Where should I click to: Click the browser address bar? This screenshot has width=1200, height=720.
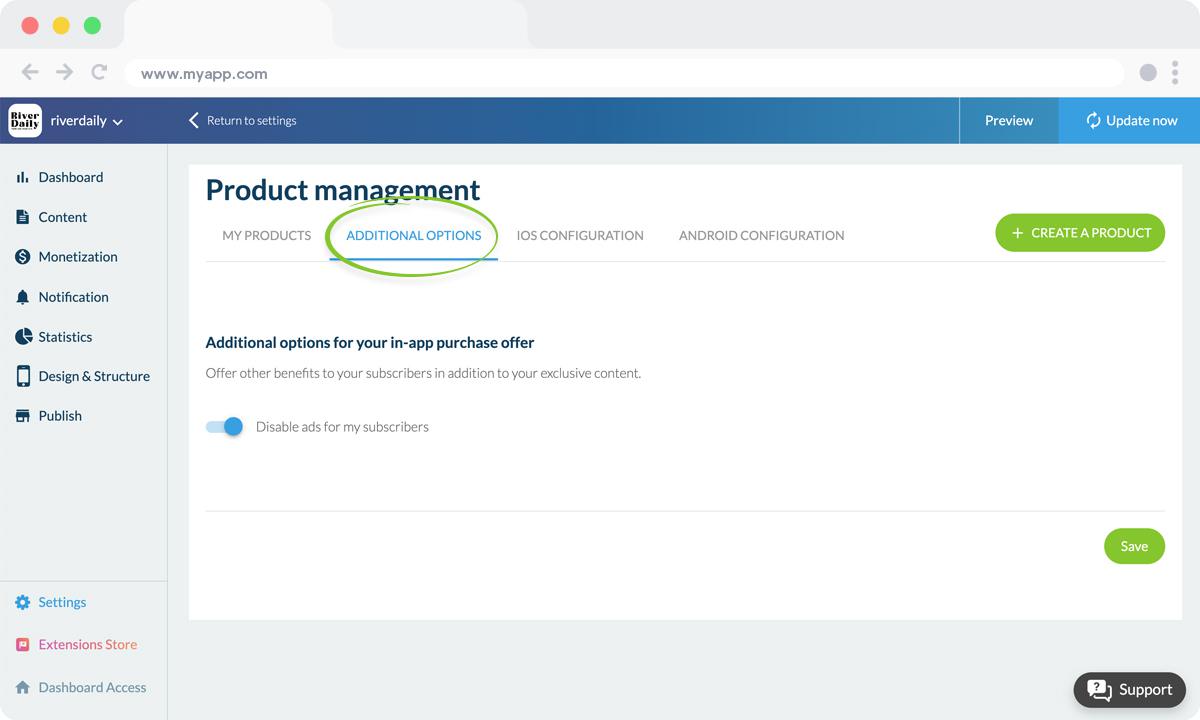click(x=620, y=74)
